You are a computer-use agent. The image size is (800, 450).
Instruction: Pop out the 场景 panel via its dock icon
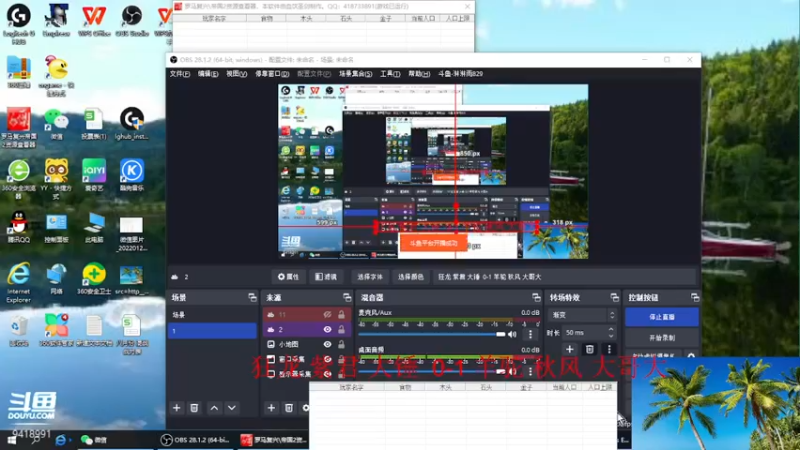252,297
